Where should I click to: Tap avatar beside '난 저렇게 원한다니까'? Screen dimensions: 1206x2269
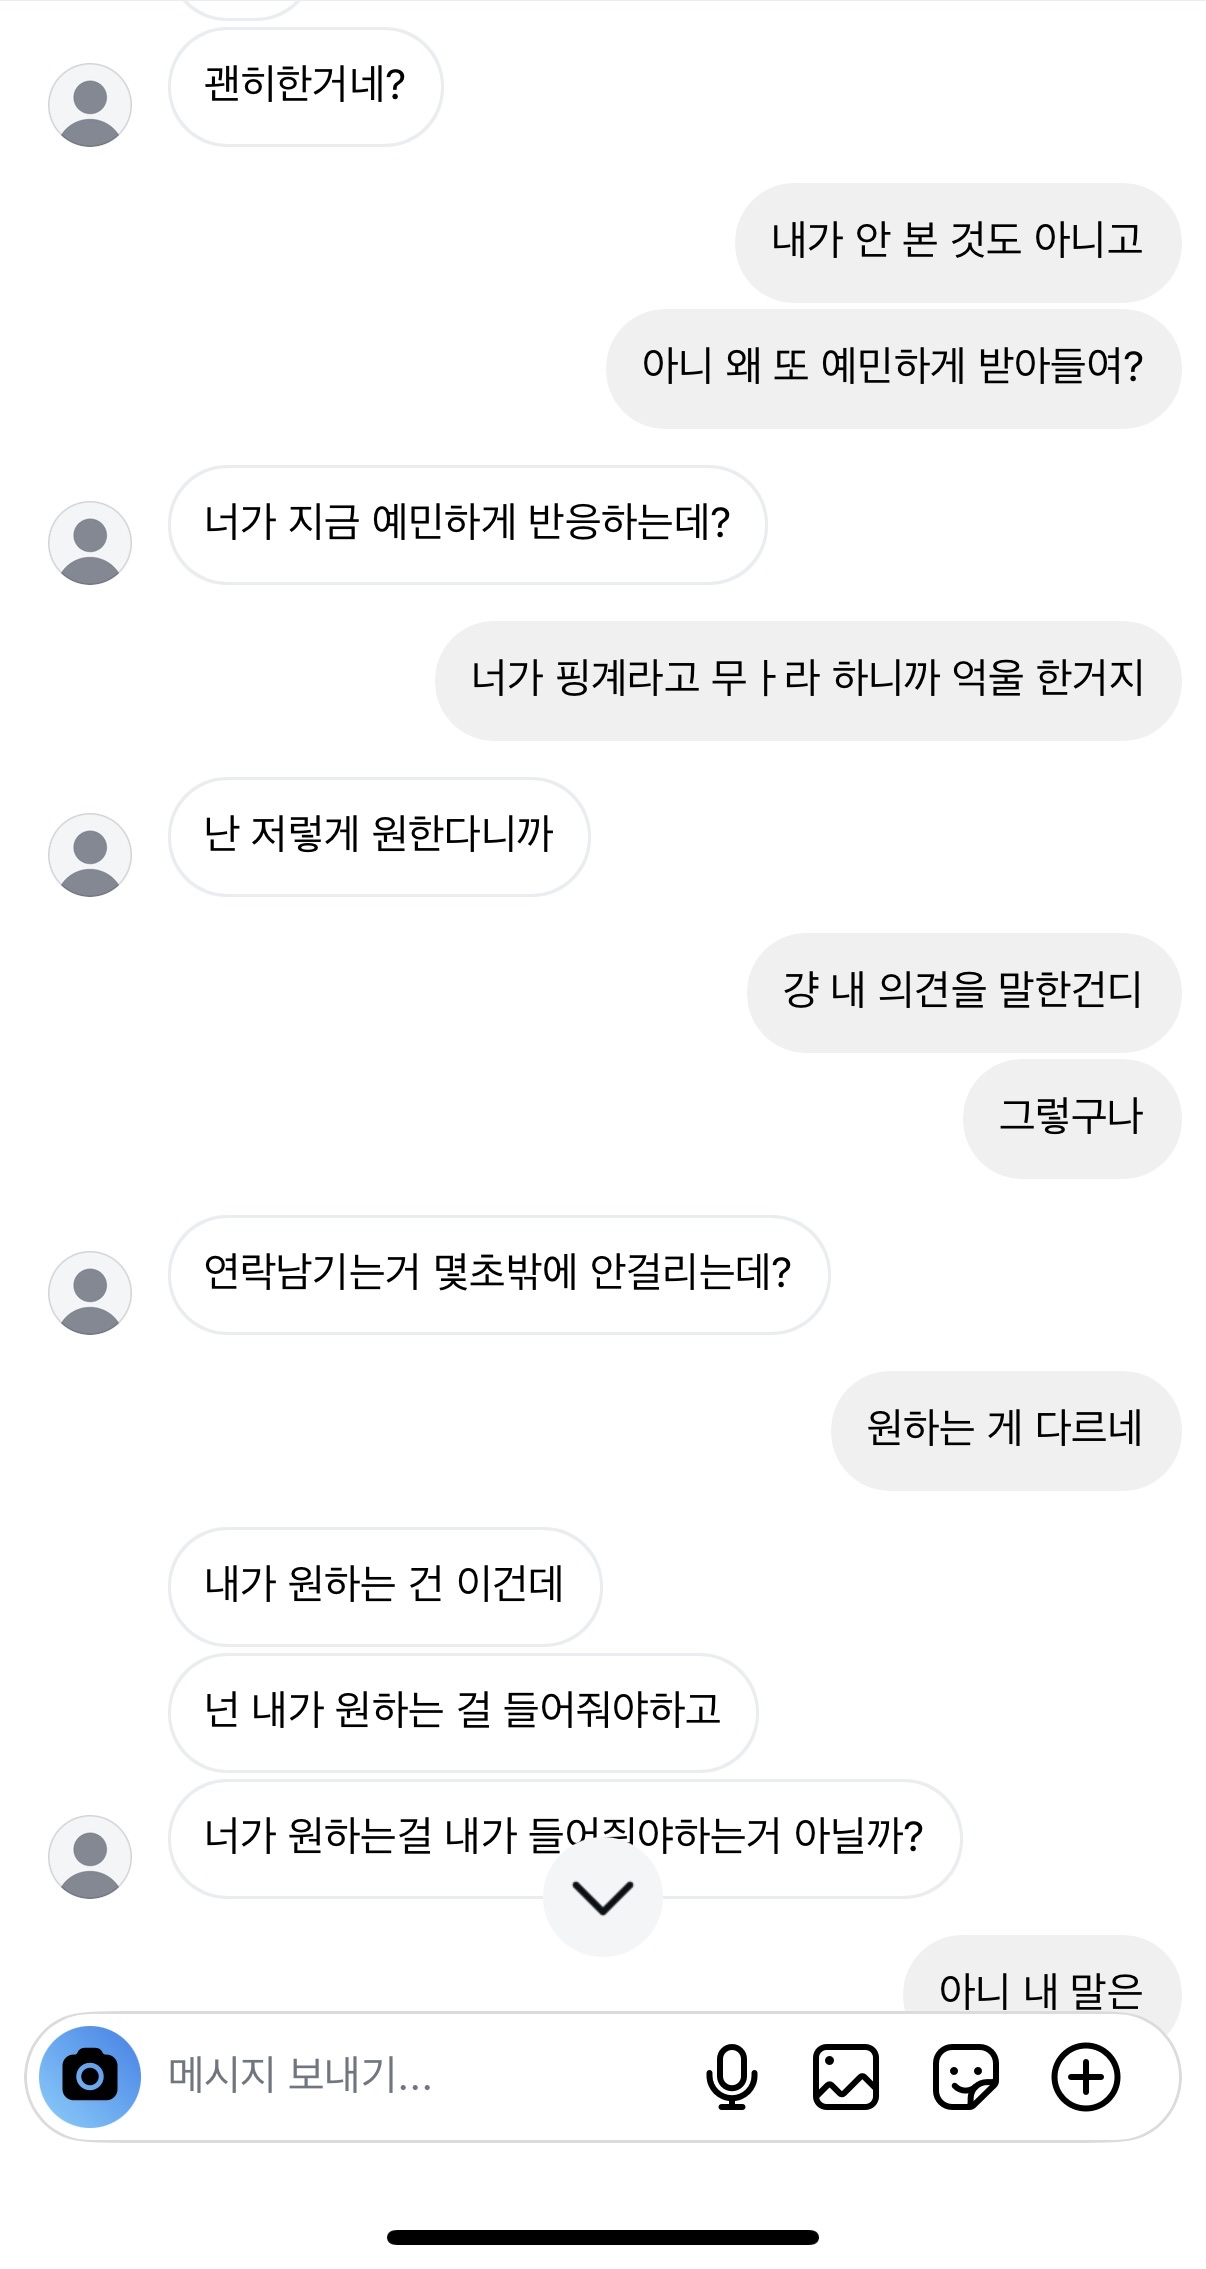click(x=90, y=855)
